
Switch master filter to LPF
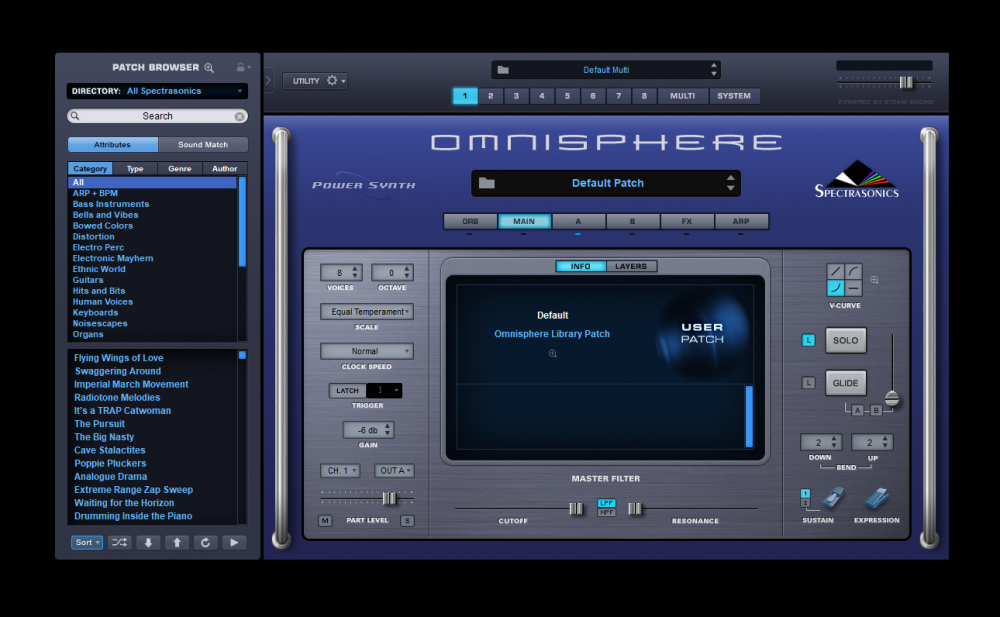tap(606, 503)
